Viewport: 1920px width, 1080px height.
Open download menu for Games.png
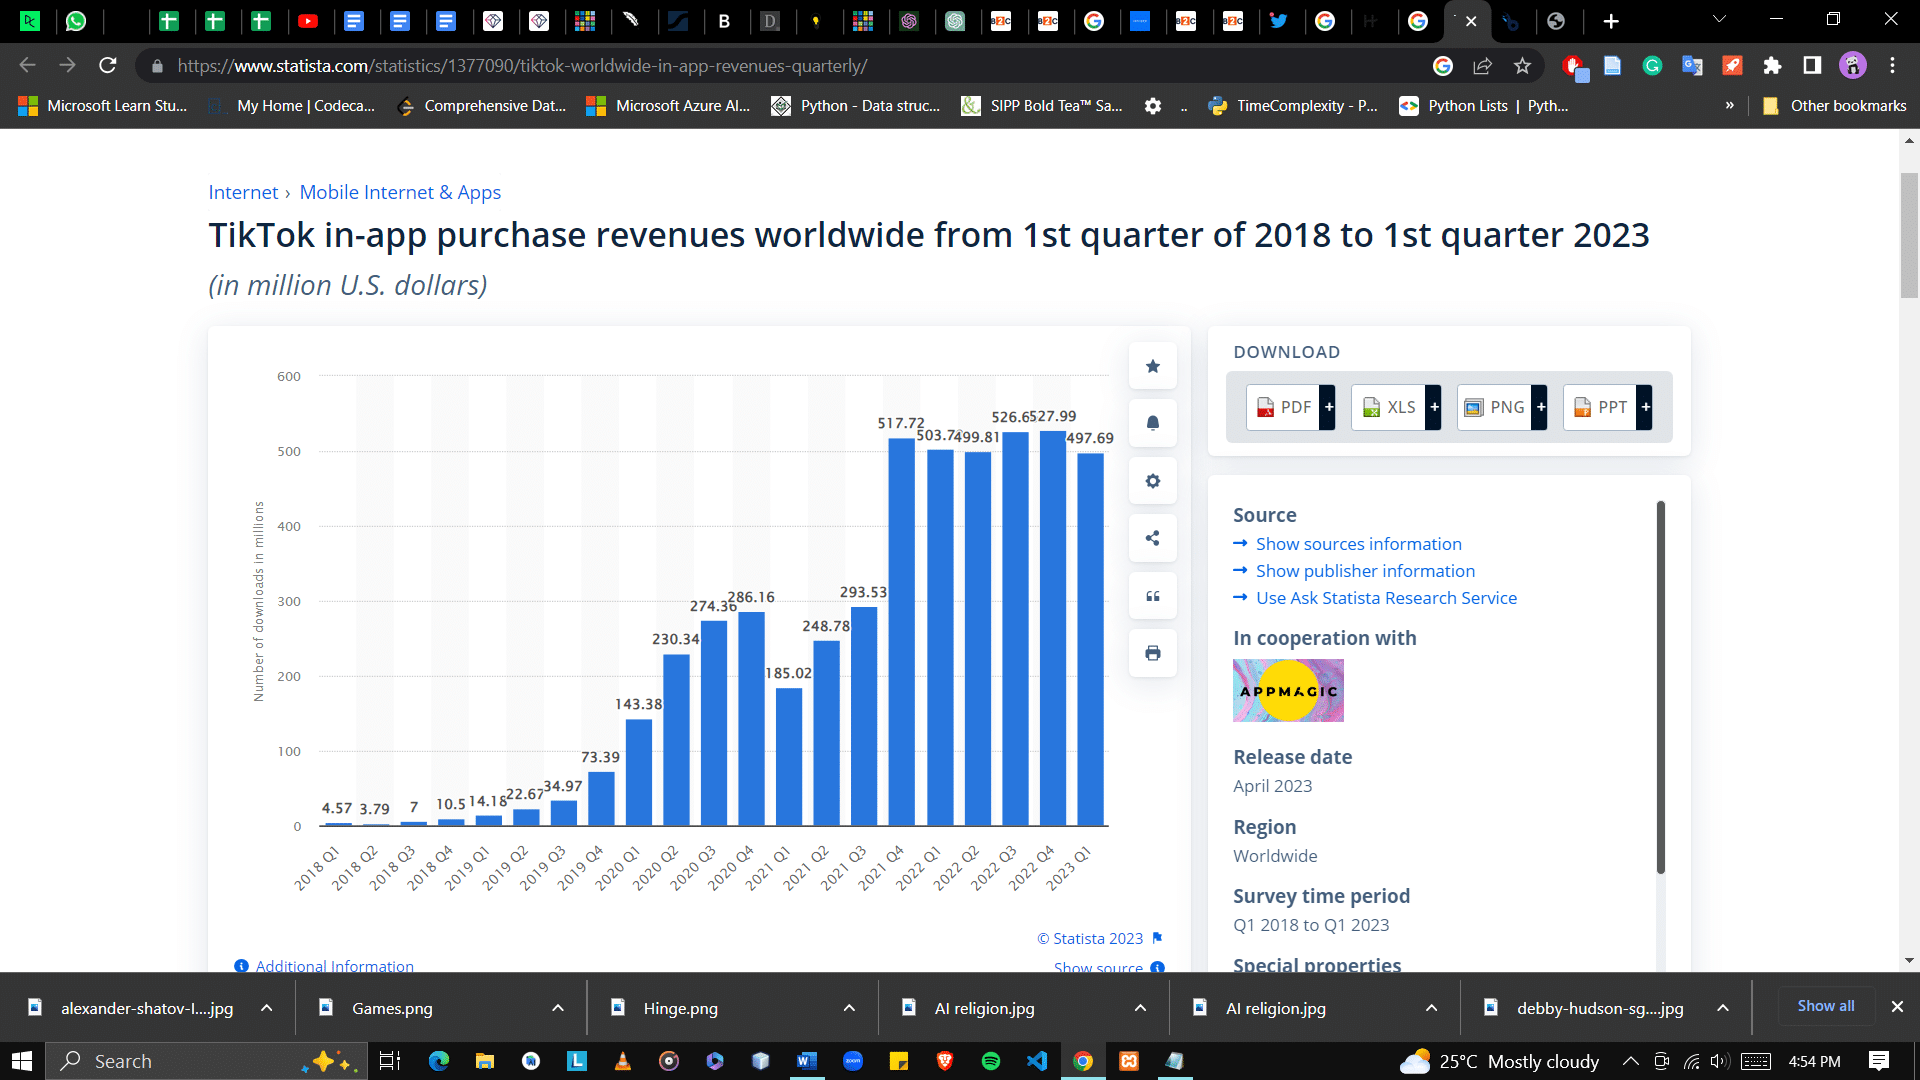point(558,1008)
